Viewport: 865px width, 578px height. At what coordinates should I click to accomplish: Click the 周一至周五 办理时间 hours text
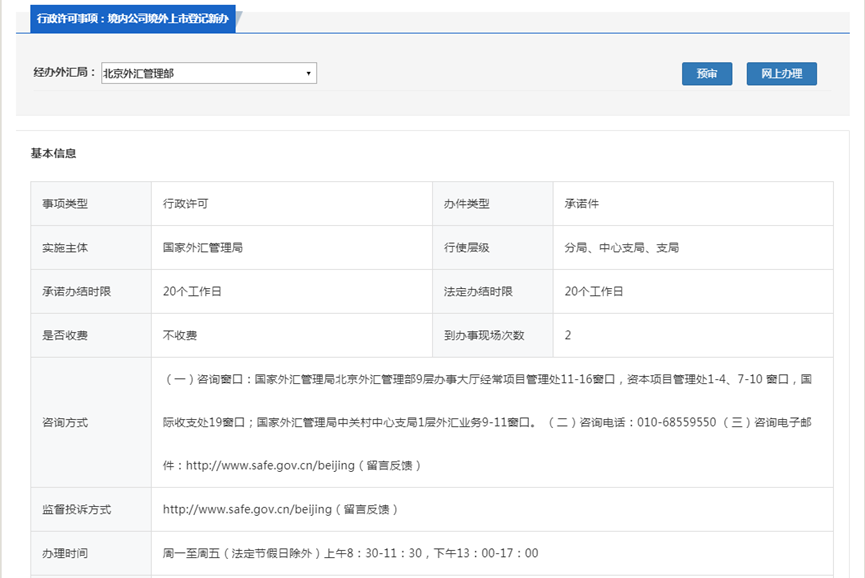350,553
